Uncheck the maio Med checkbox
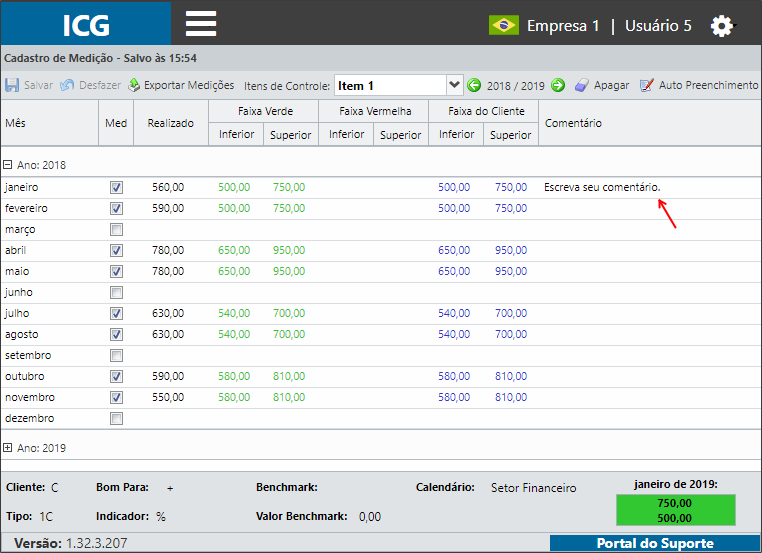762x553 pixels. tap(116, 271)
